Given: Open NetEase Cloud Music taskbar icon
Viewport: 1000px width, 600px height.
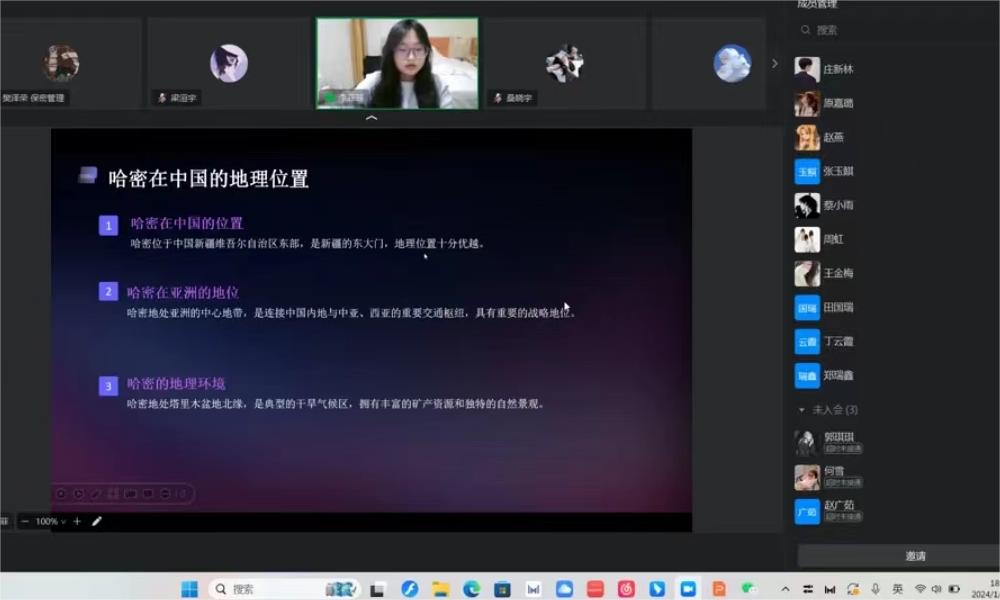Looking at the screenshot, I should (626, 589).
